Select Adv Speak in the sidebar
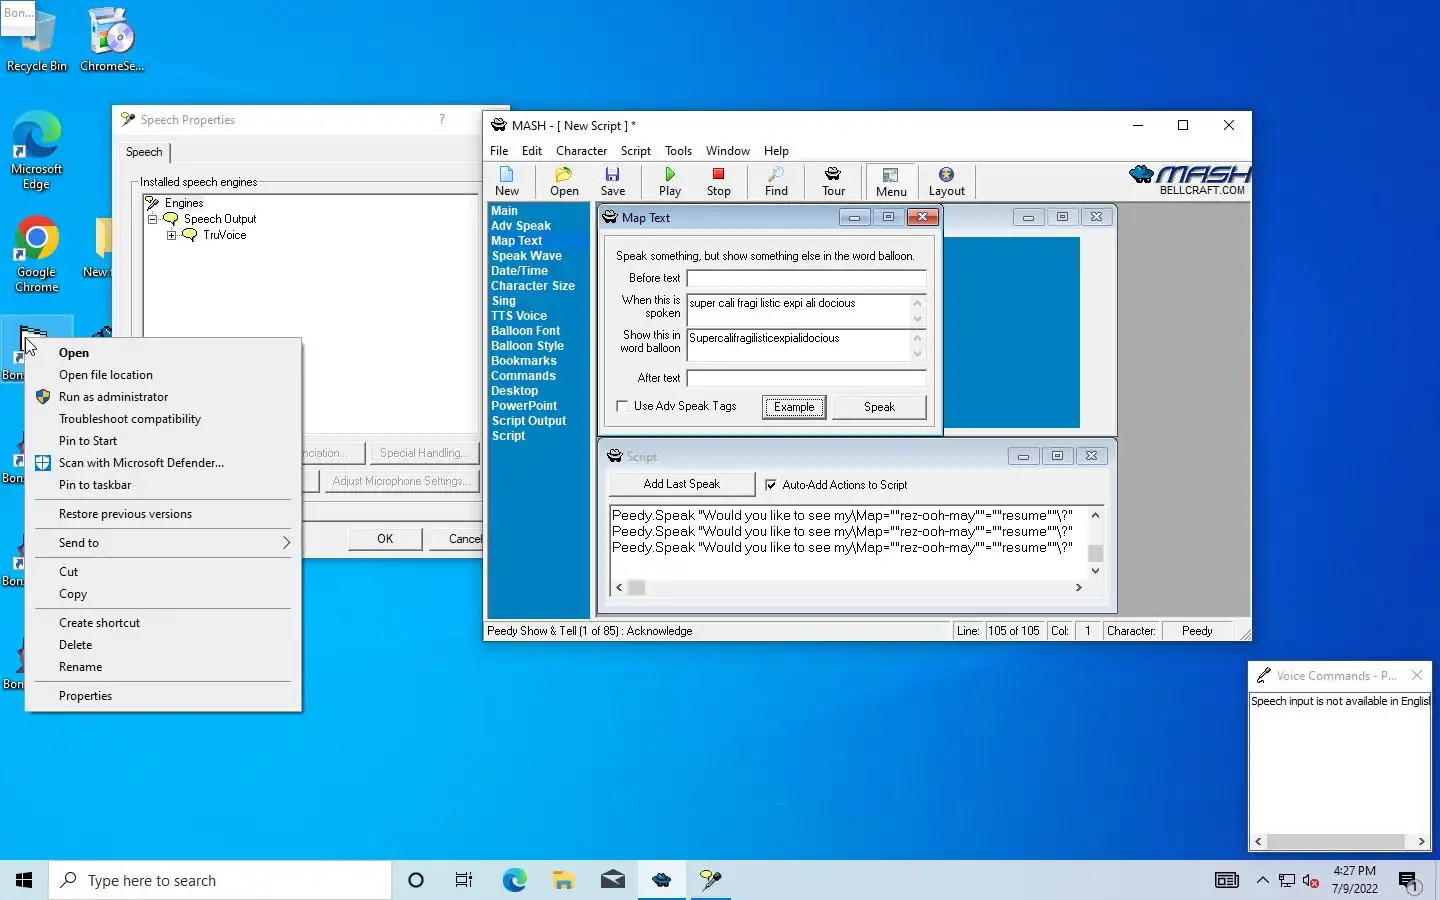 click(521, 226)
